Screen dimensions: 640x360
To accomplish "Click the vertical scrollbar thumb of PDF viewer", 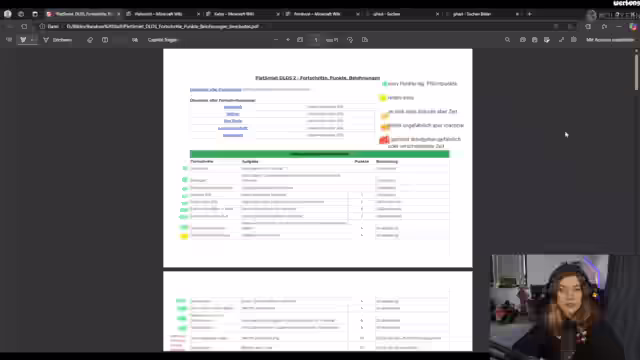I will (636, 72).
